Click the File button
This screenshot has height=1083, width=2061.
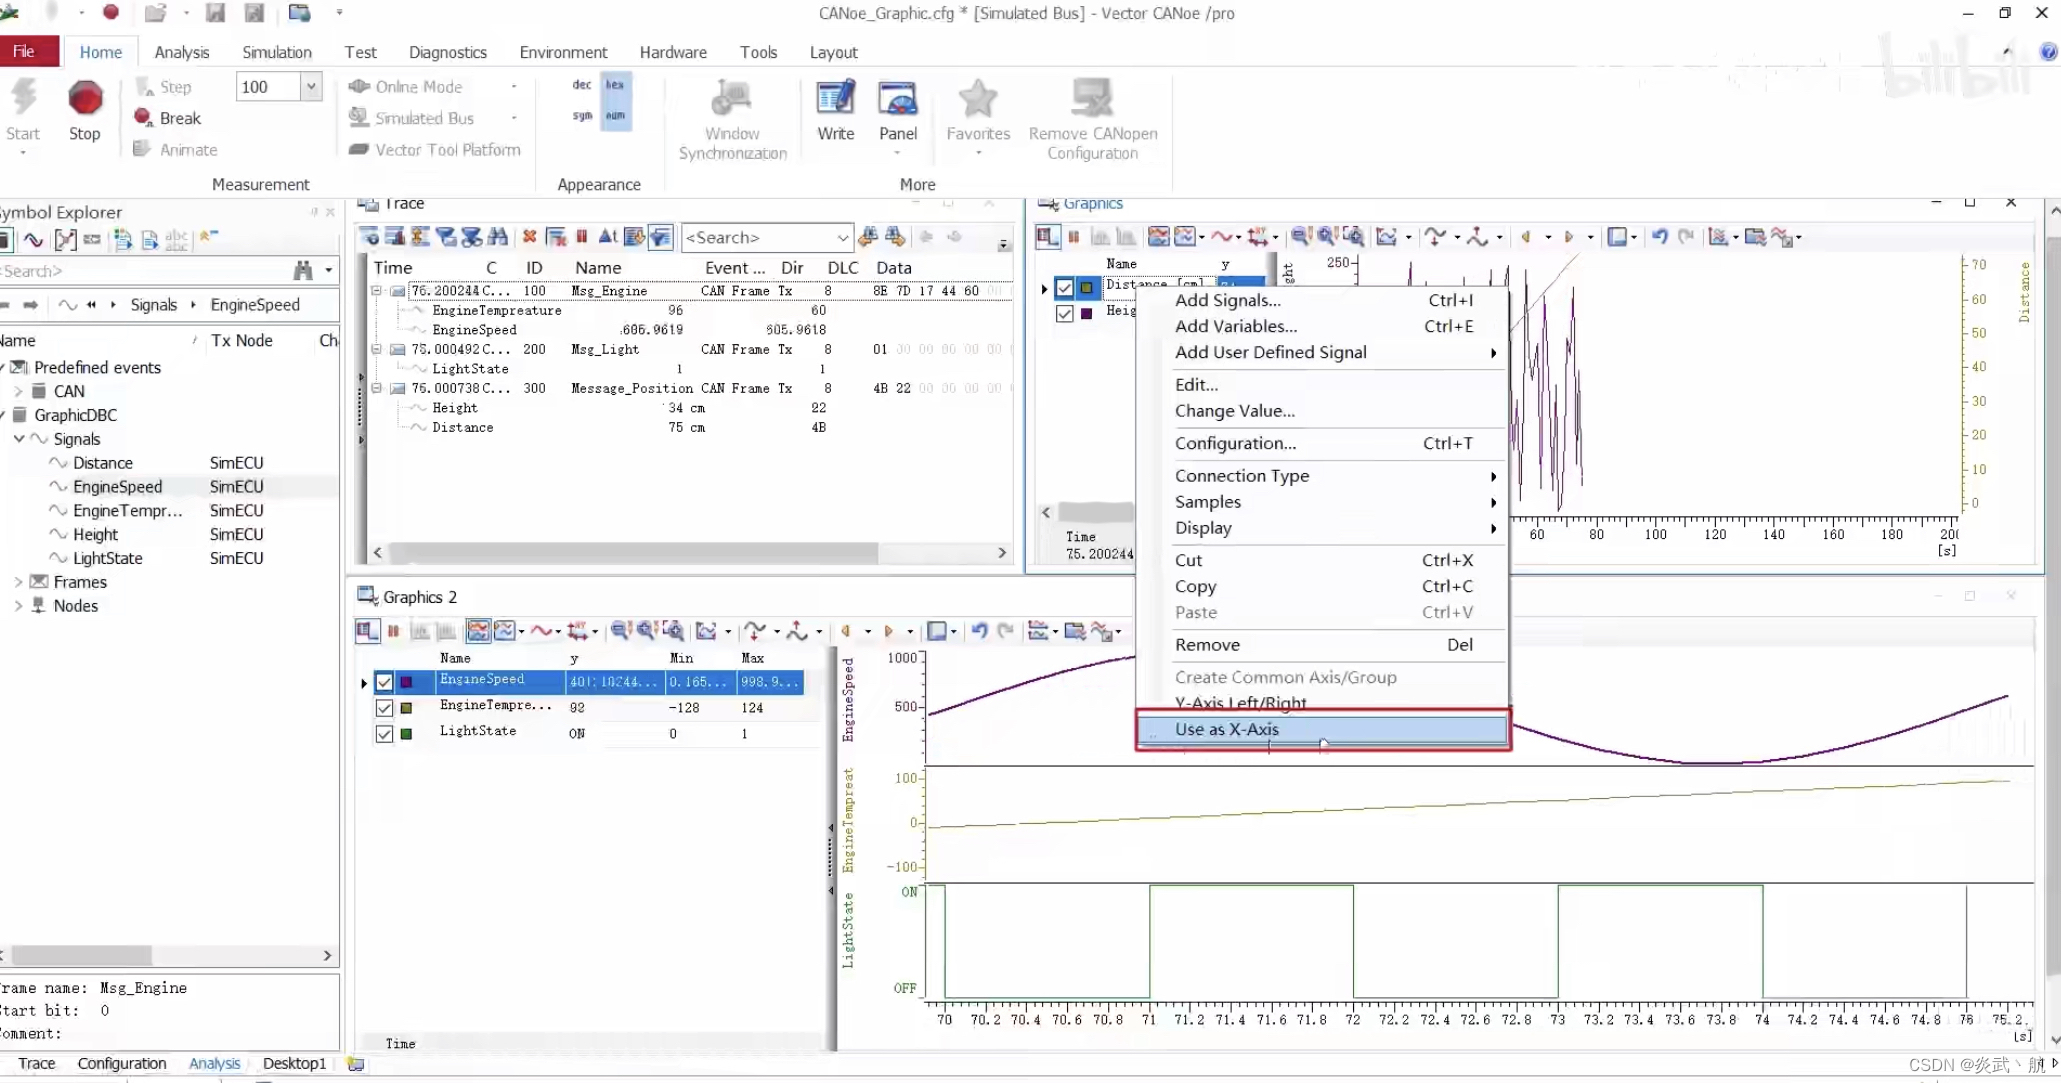(24, 52)
